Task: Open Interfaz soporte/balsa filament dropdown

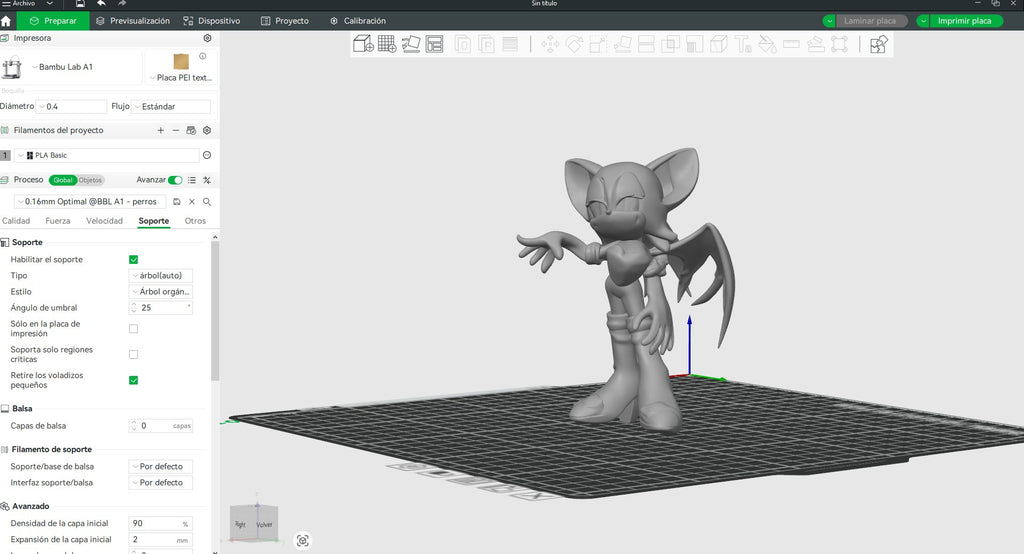Action: (x=161, y=482)
